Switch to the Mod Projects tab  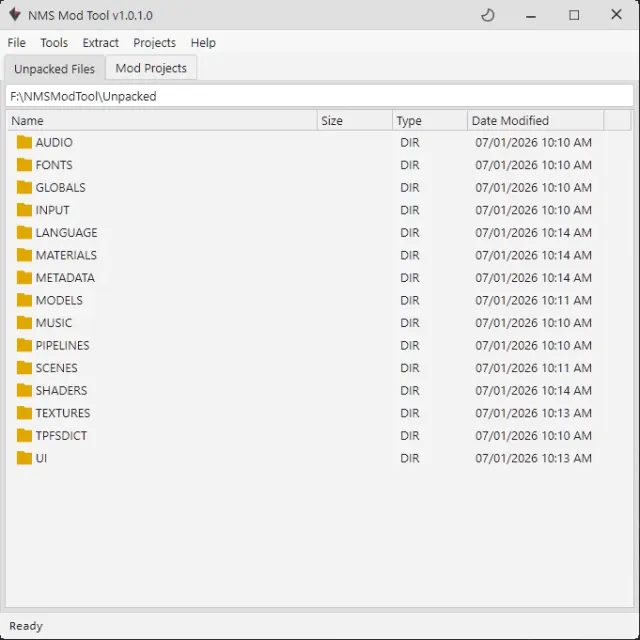click(x=151, y=68)
